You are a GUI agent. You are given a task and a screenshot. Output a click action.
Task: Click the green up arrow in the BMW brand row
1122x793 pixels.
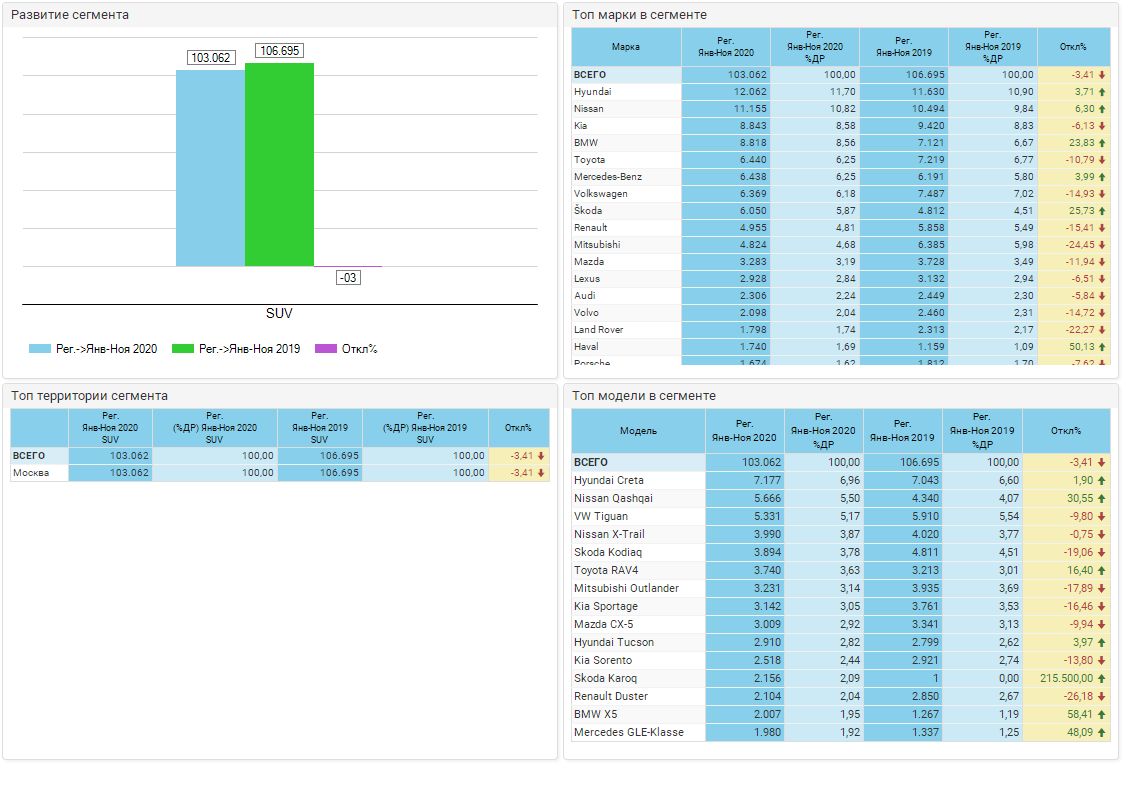point(1102,143)
